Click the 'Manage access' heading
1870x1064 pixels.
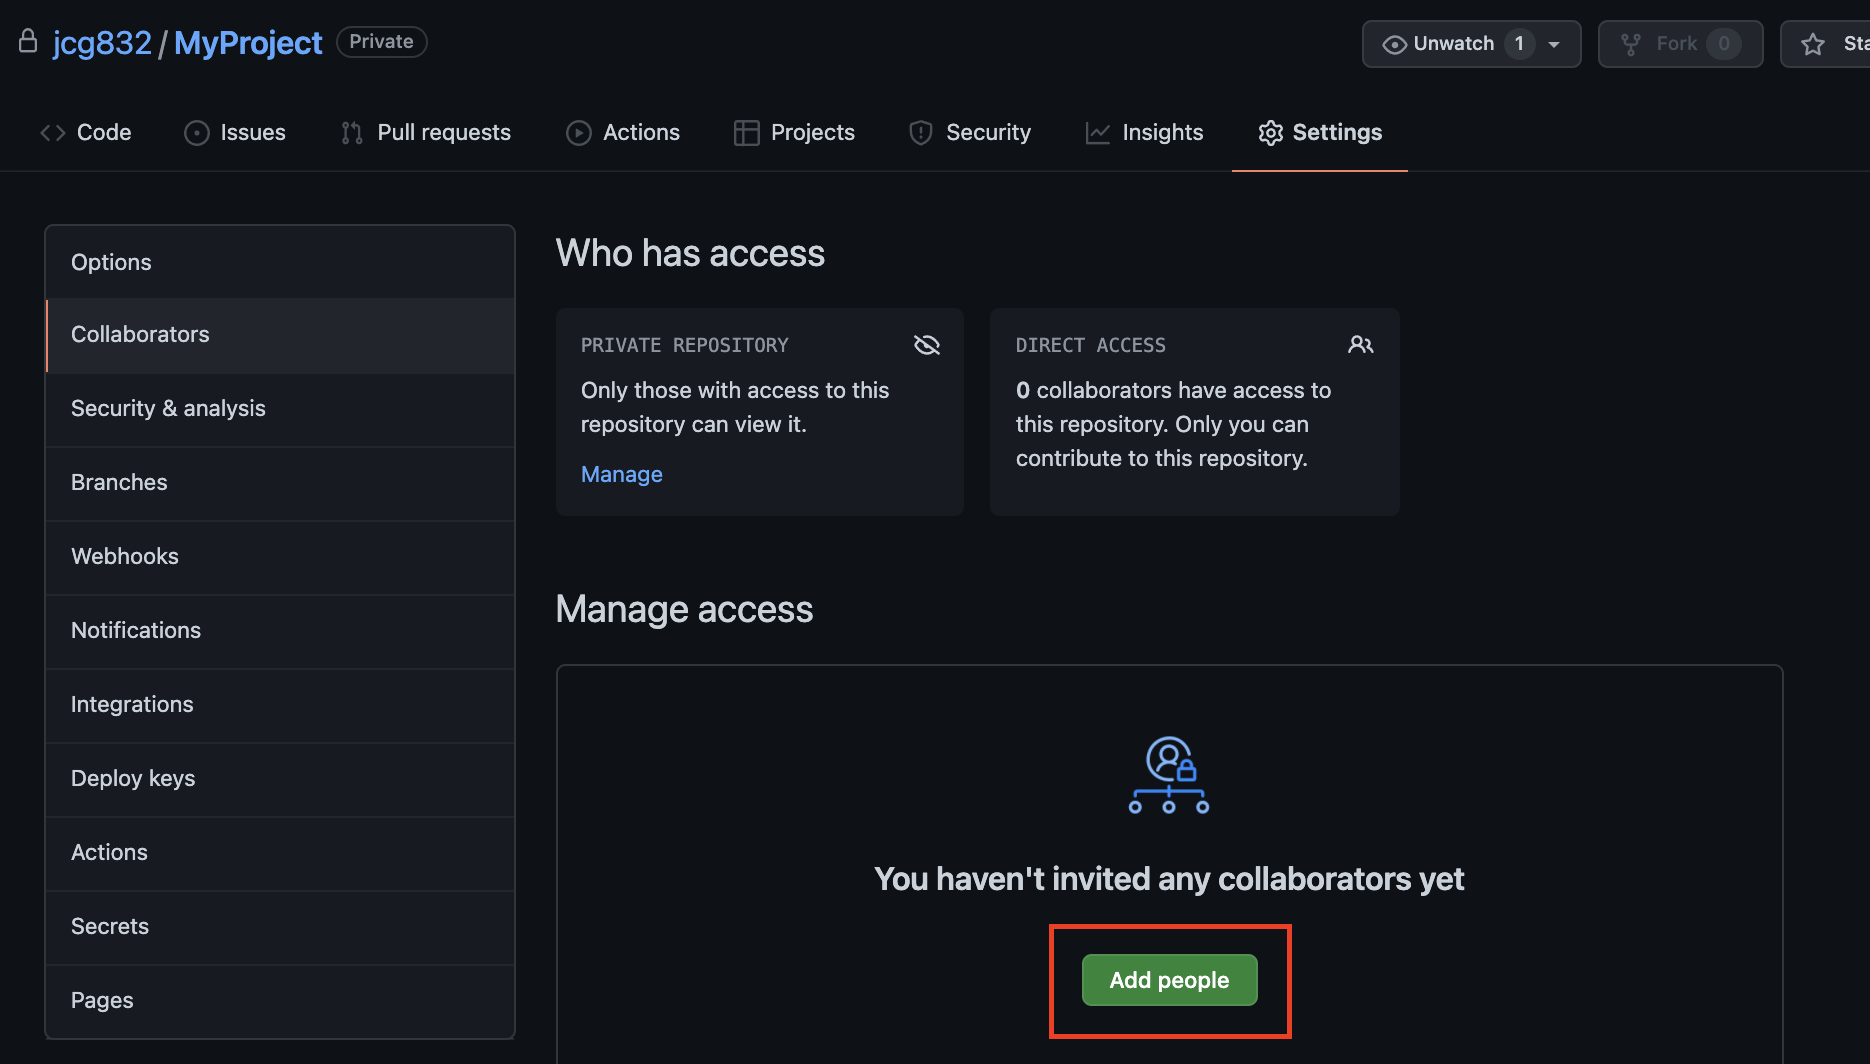pos(685,609)
